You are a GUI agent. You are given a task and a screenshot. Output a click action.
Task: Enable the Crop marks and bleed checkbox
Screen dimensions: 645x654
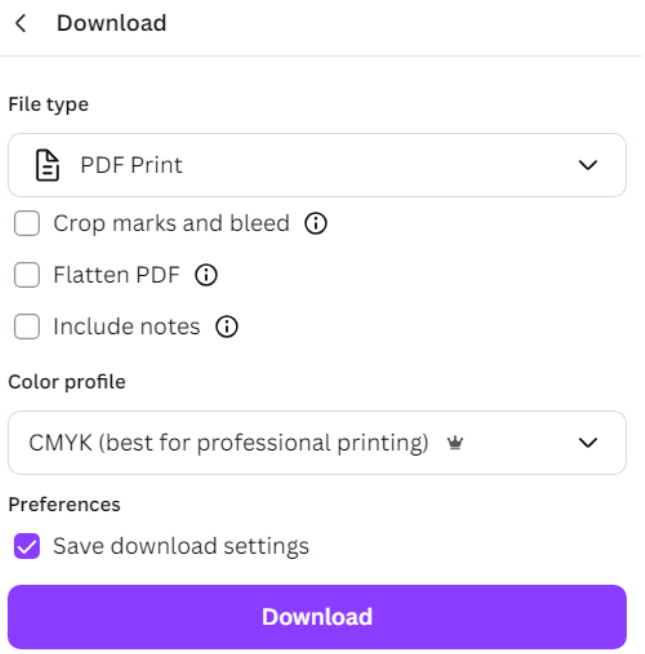click(27, 224)
